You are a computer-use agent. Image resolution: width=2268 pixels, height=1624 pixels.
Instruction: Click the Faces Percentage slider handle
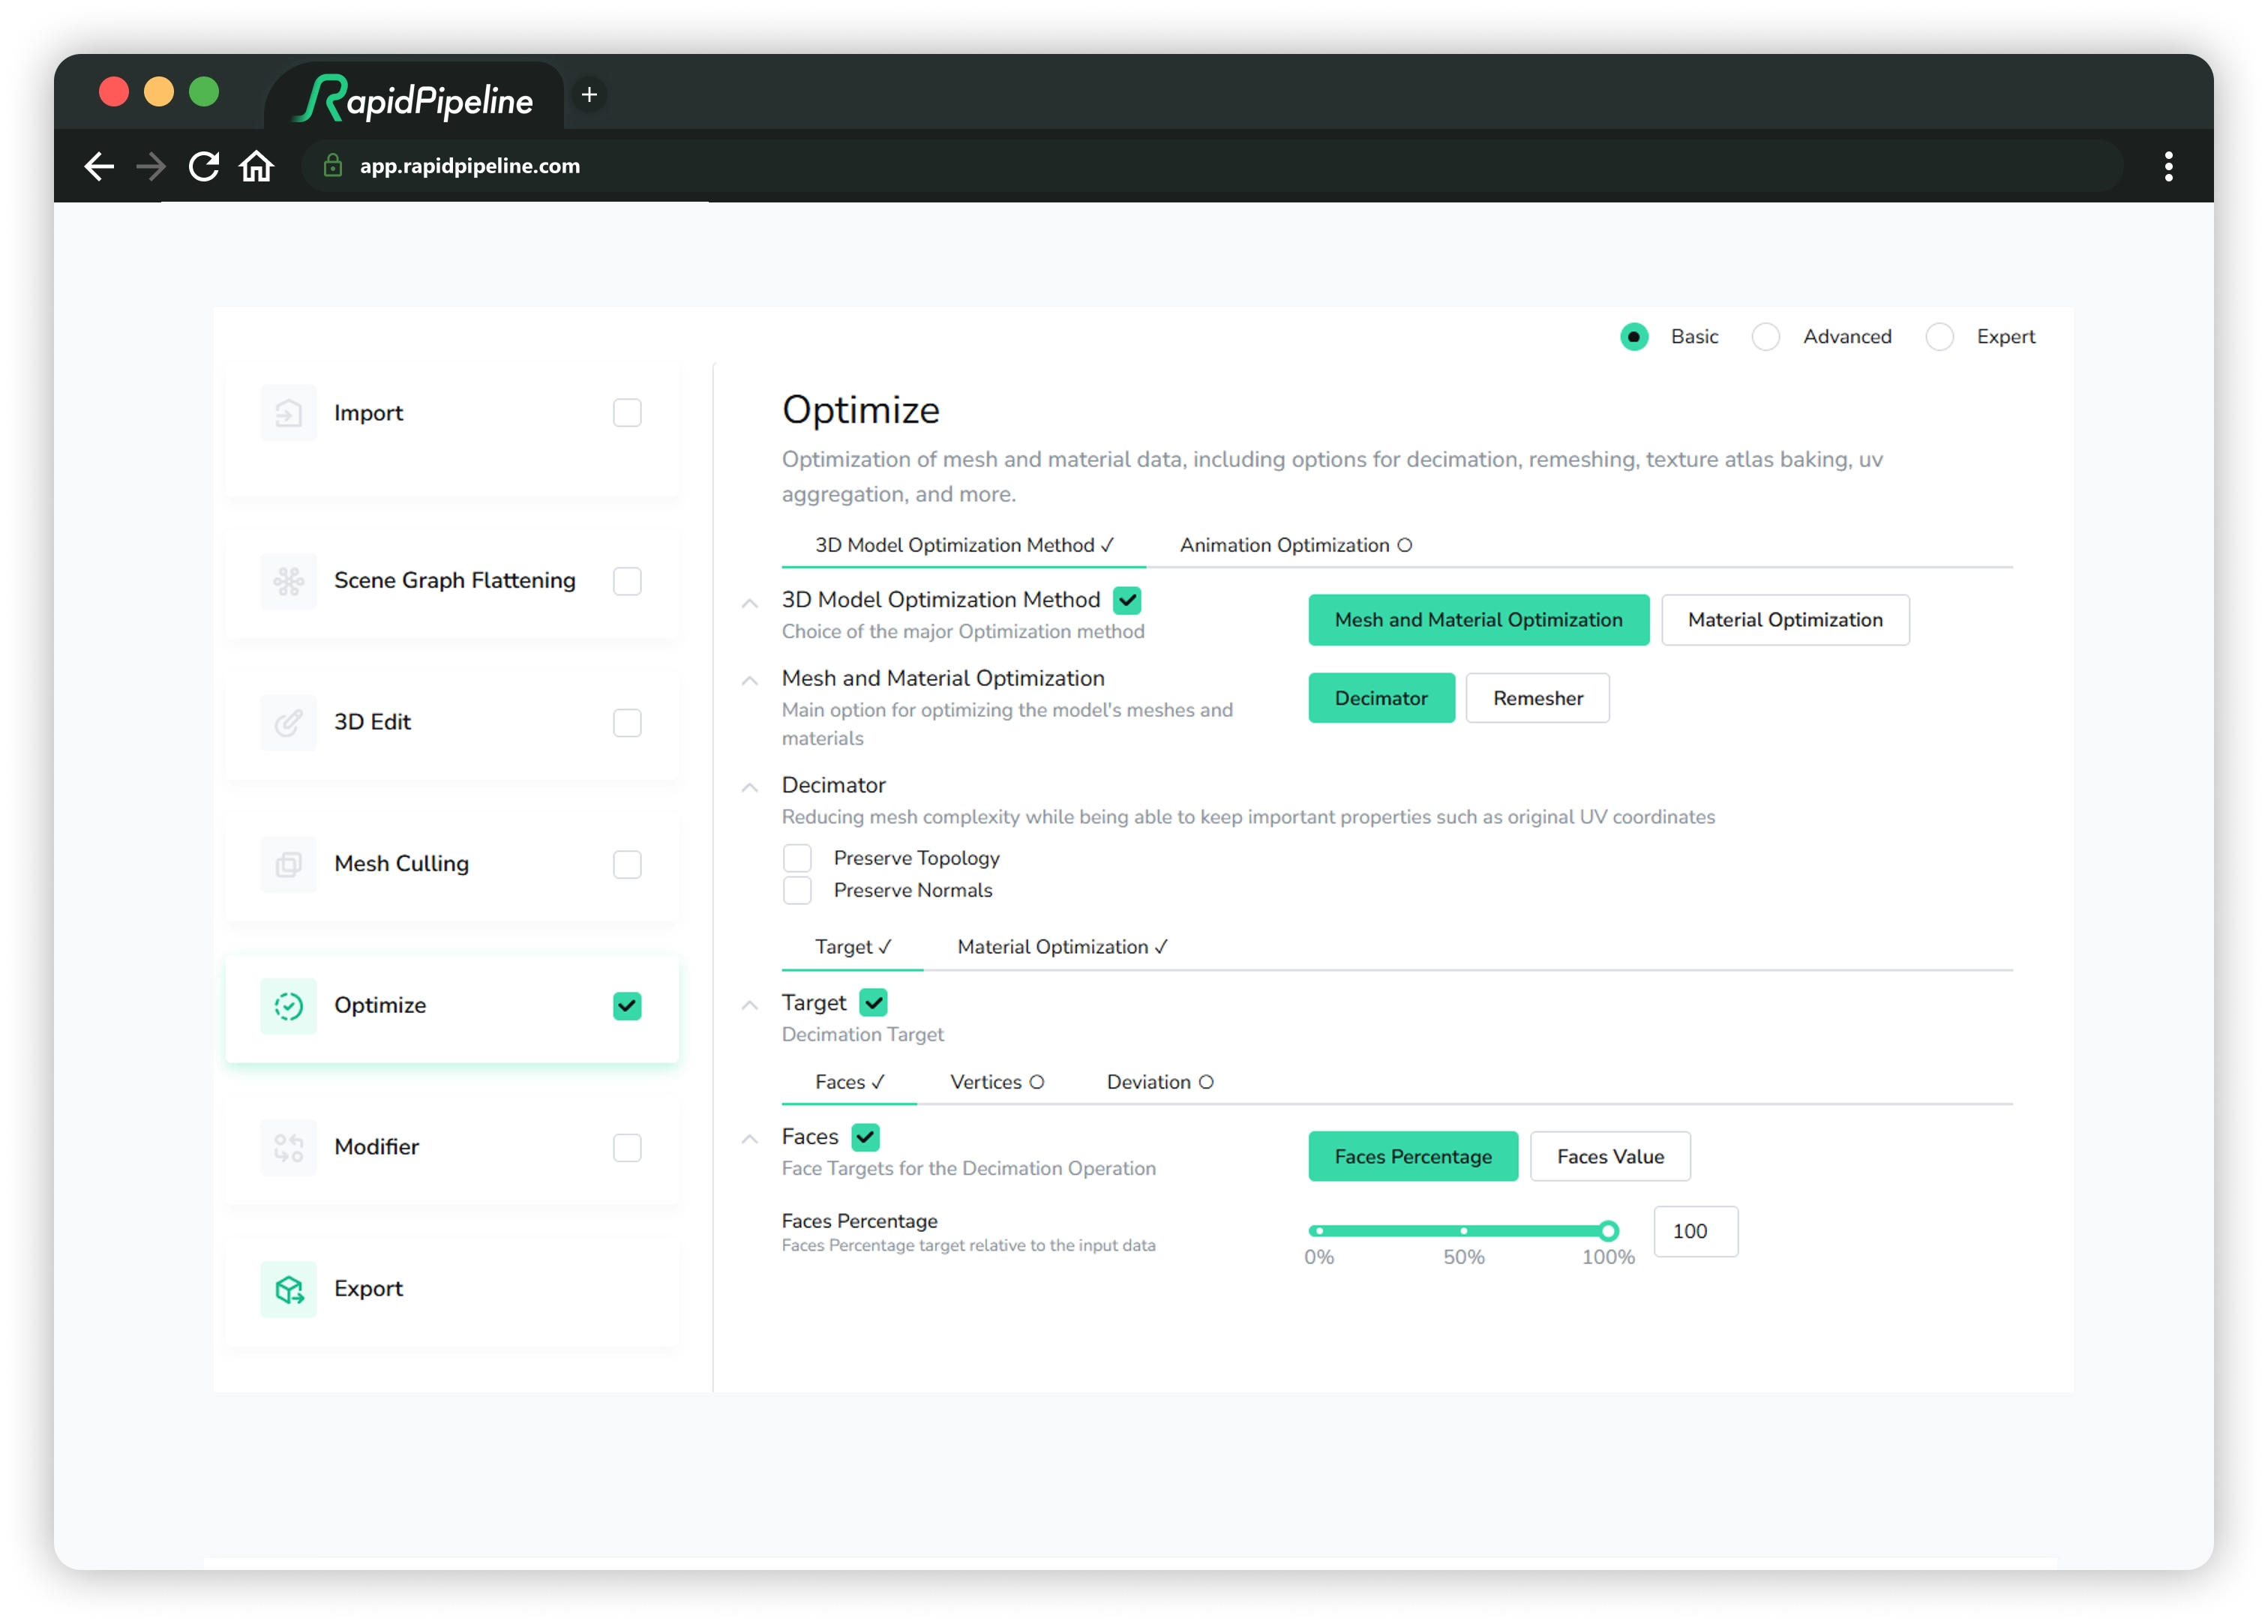[1608, 1231]
